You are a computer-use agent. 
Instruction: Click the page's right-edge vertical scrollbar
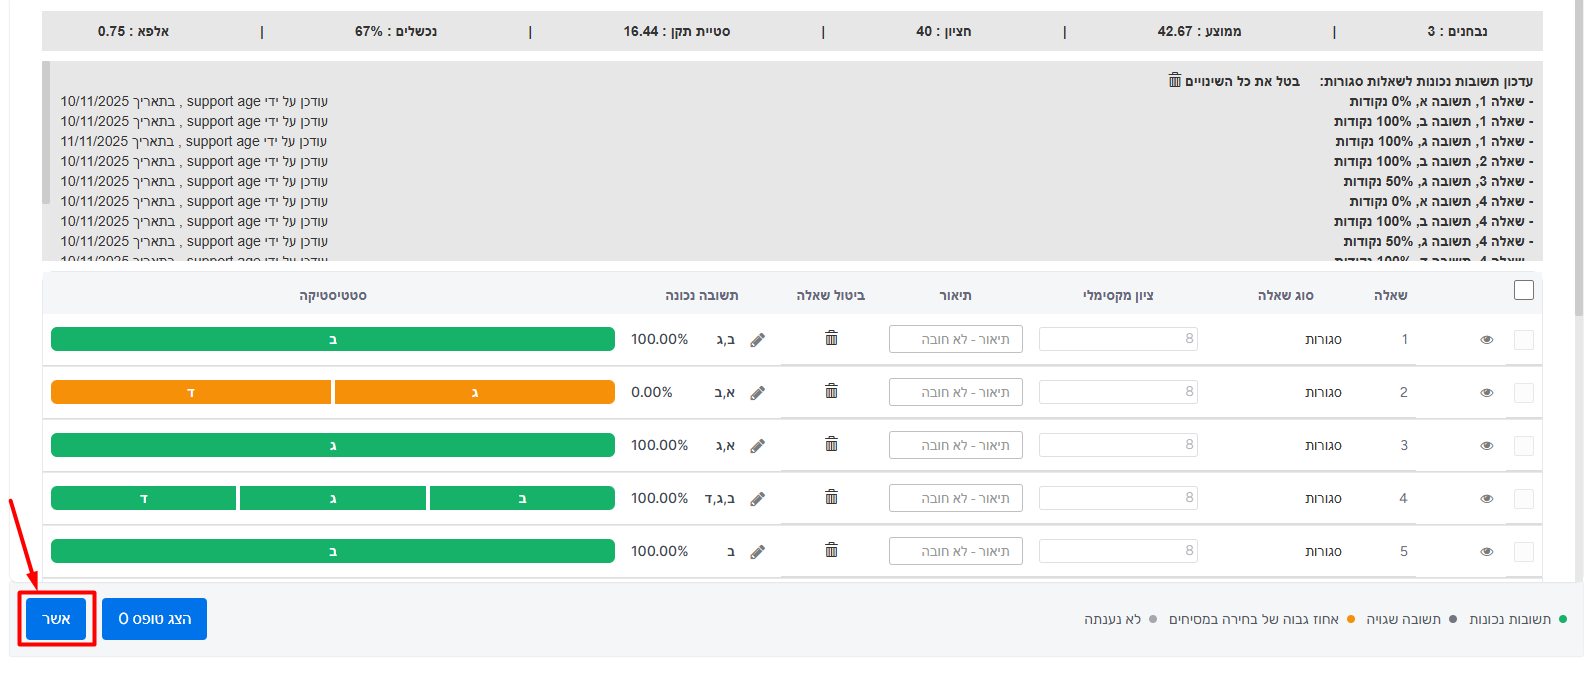(1578, 160)
